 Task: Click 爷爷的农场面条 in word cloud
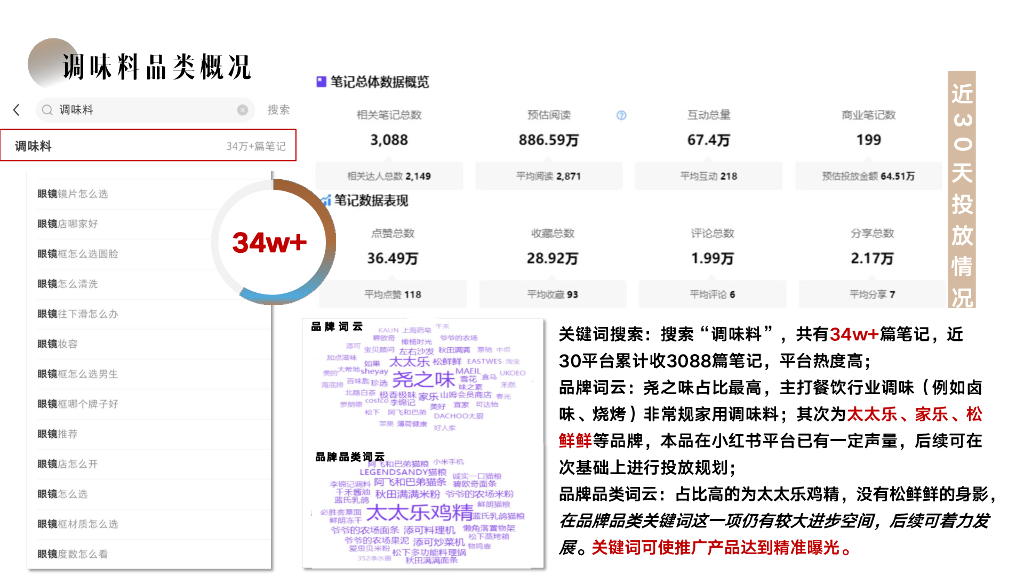[x=364, y=530]
